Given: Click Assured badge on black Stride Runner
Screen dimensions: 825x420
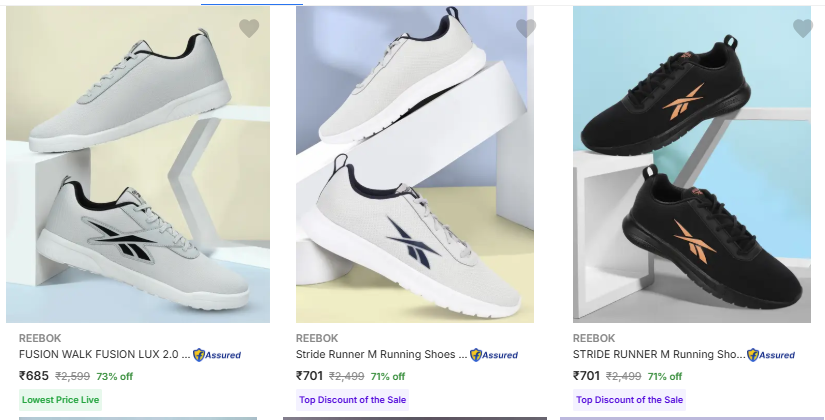Looking at the screenshot, I should pos(772,355).
